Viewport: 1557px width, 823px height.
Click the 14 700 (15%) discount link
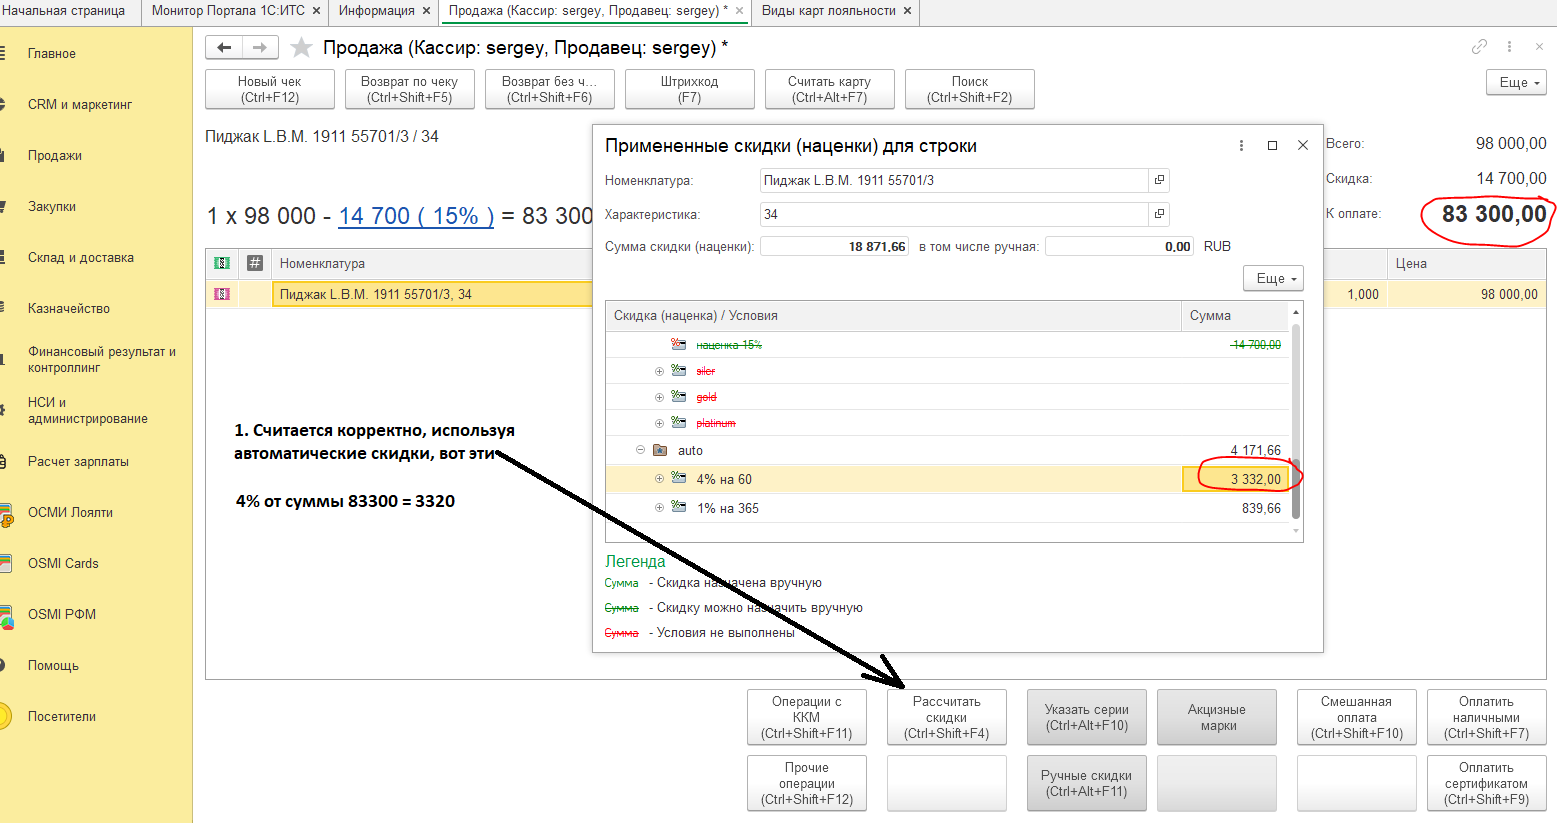pyautogui.click(x=415, y=216)
